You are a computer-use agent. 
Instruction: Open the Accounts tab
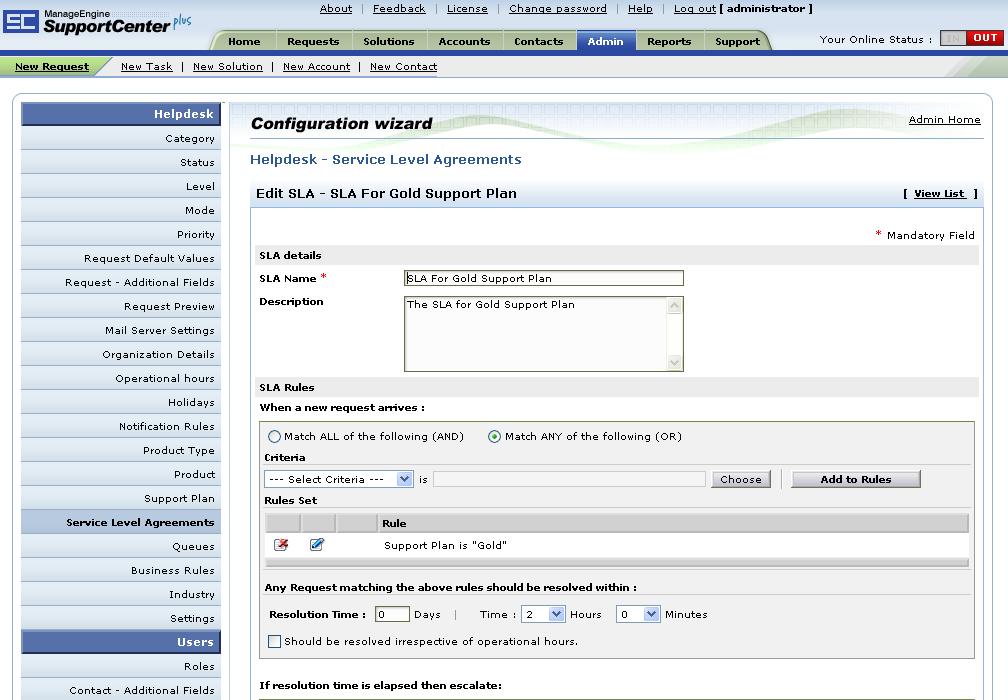point(464,41)
